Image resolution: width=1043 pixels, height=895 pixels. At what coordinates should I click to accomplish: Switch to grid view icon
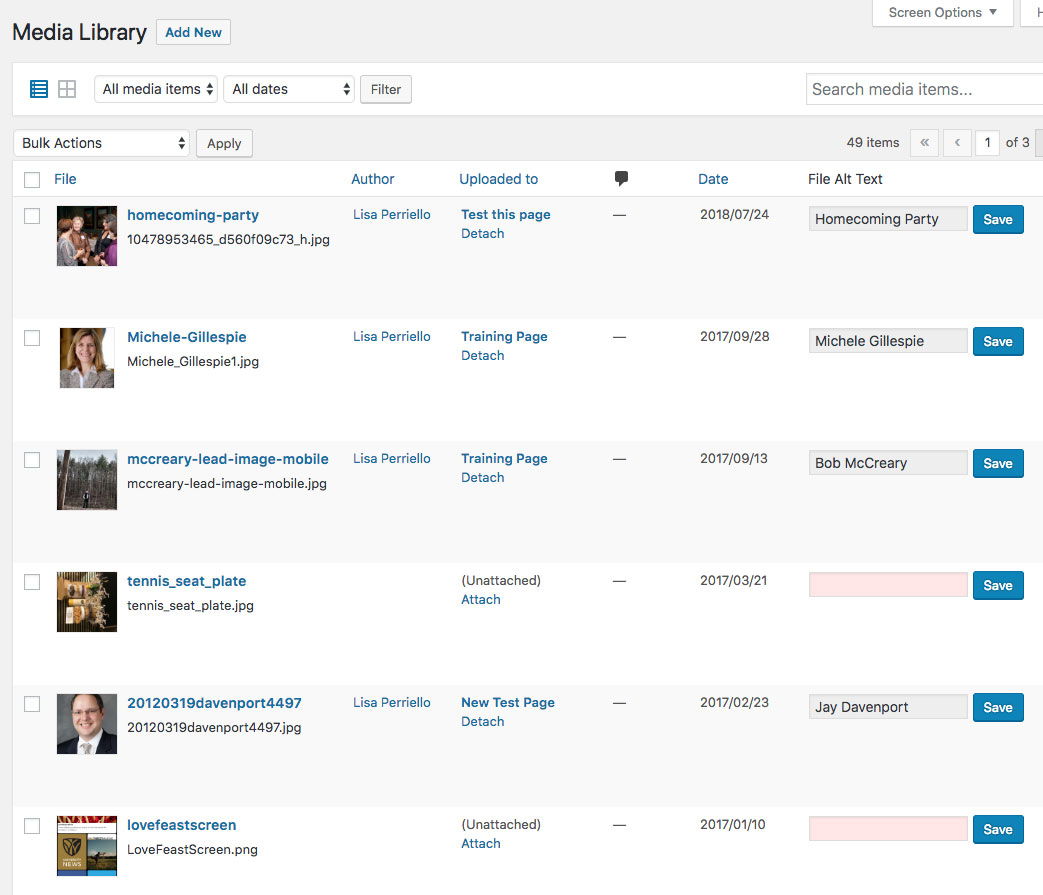click(x=67, y=89)
